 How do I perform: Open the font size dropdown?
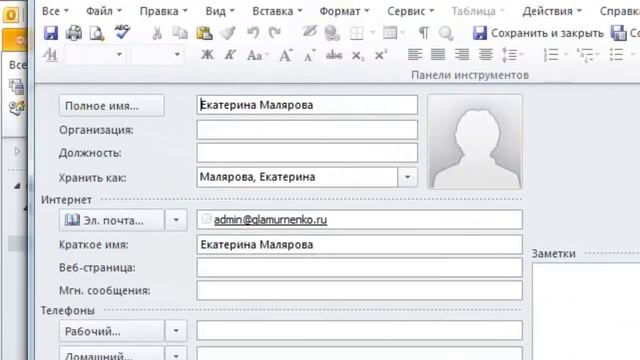[177, 54]
